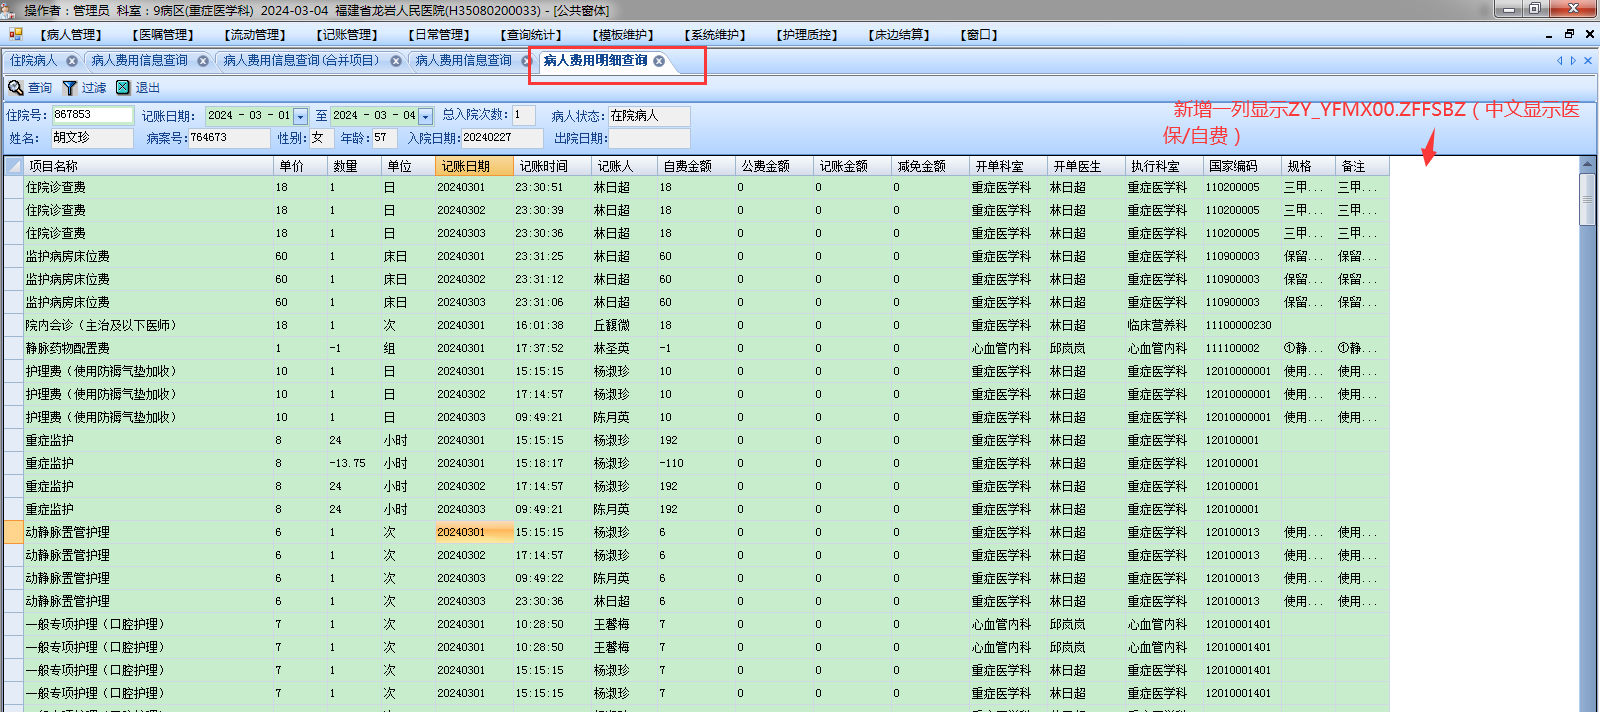Sort by the 记账日期 column header
The height and width of the screenshot is (712, 1600).
(474, 166)
